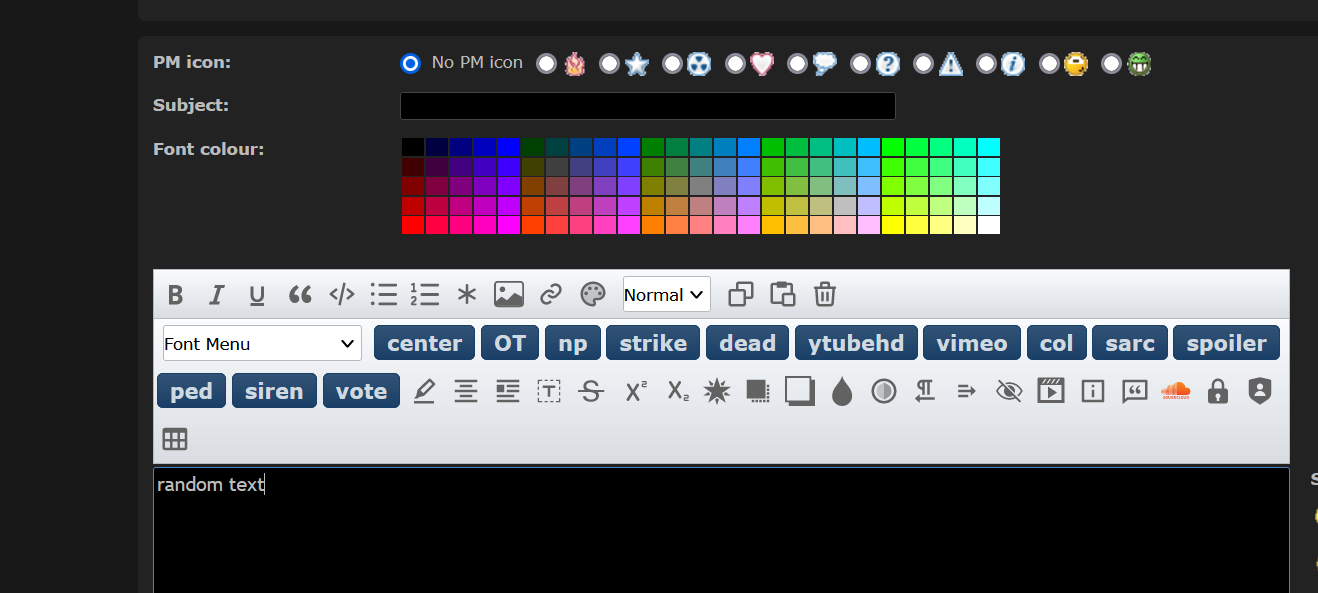Click the Subject input field
Viewport: 1318px width, 593px height.
click(648, 106)
